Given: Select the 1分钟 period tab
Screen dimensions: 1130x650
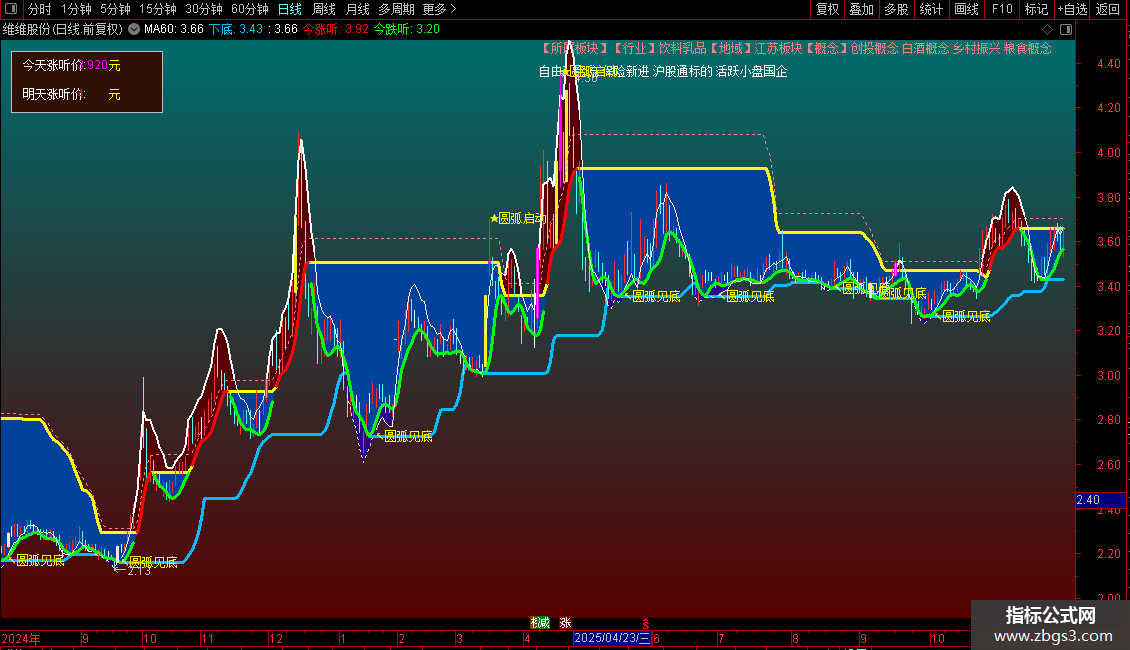Looking at the screenshot, I should [x=76, y=9].
